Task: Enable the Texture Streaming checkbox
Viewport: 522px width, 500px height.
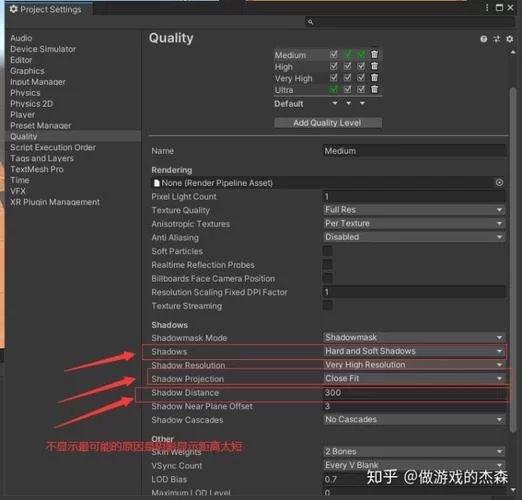Action: pos(328,305)
